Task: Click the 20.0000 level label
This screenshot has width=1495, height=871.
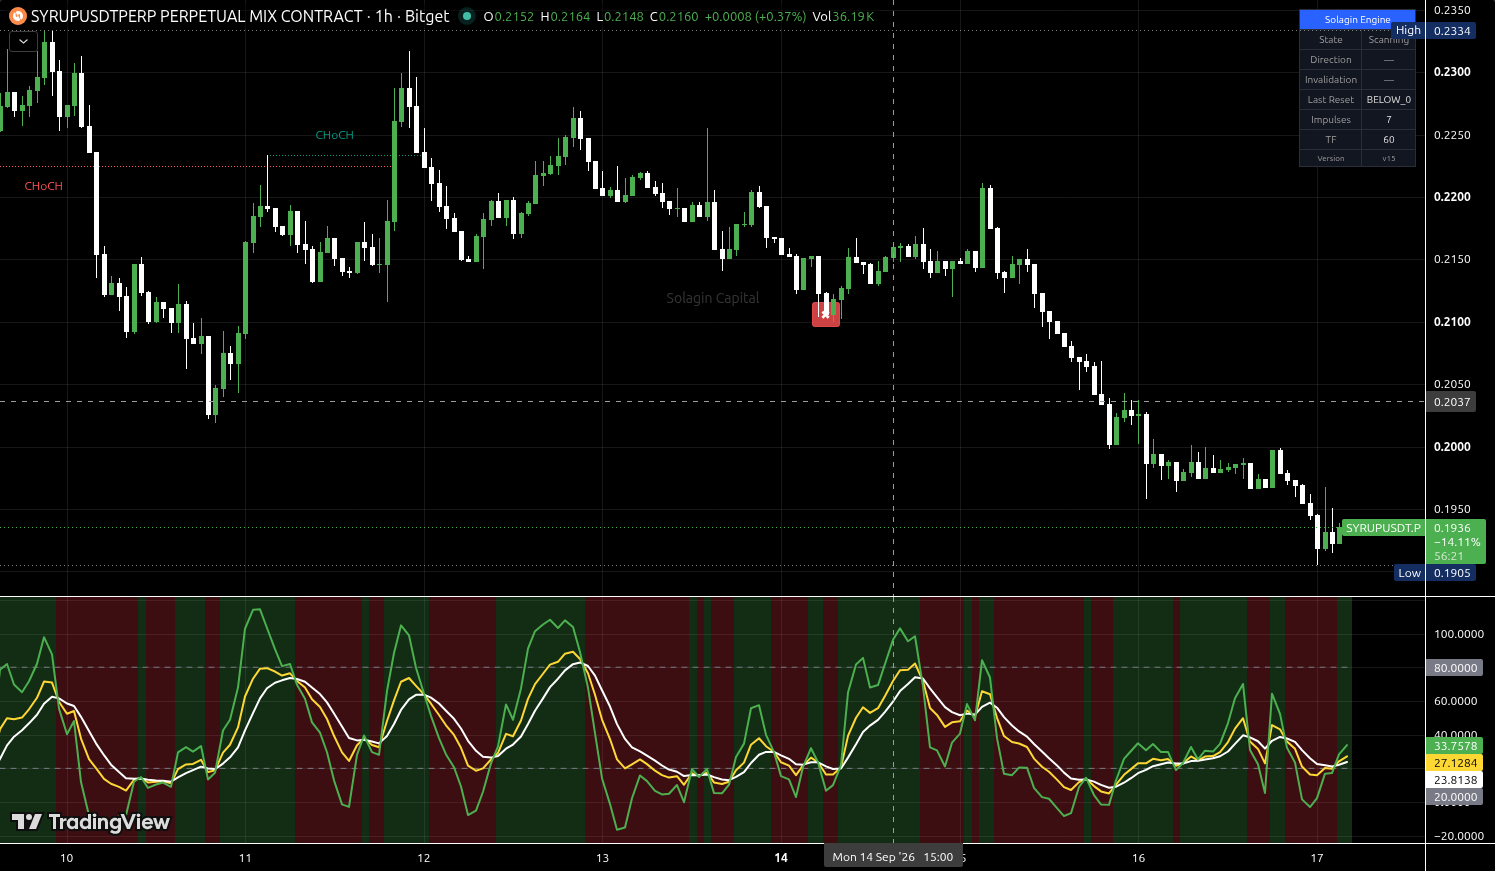Action: [x=1455, y=797]
